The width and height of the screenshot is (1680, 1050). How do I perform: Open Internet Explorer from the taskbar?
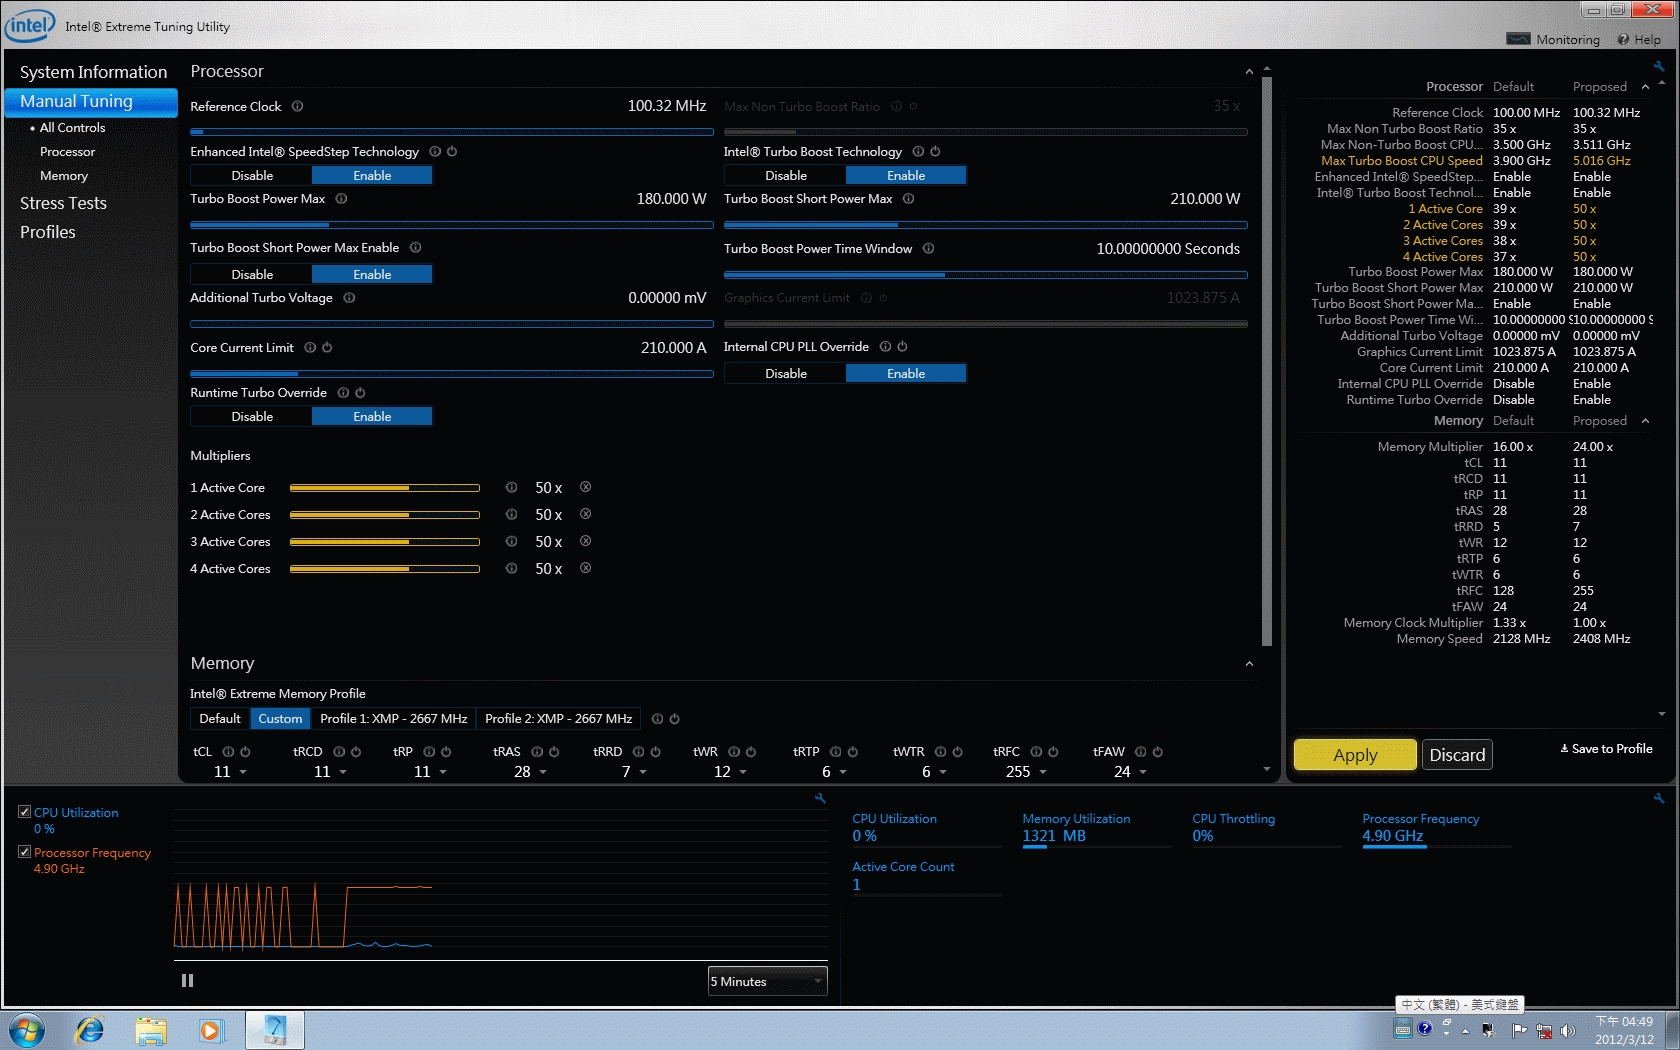90,1030
